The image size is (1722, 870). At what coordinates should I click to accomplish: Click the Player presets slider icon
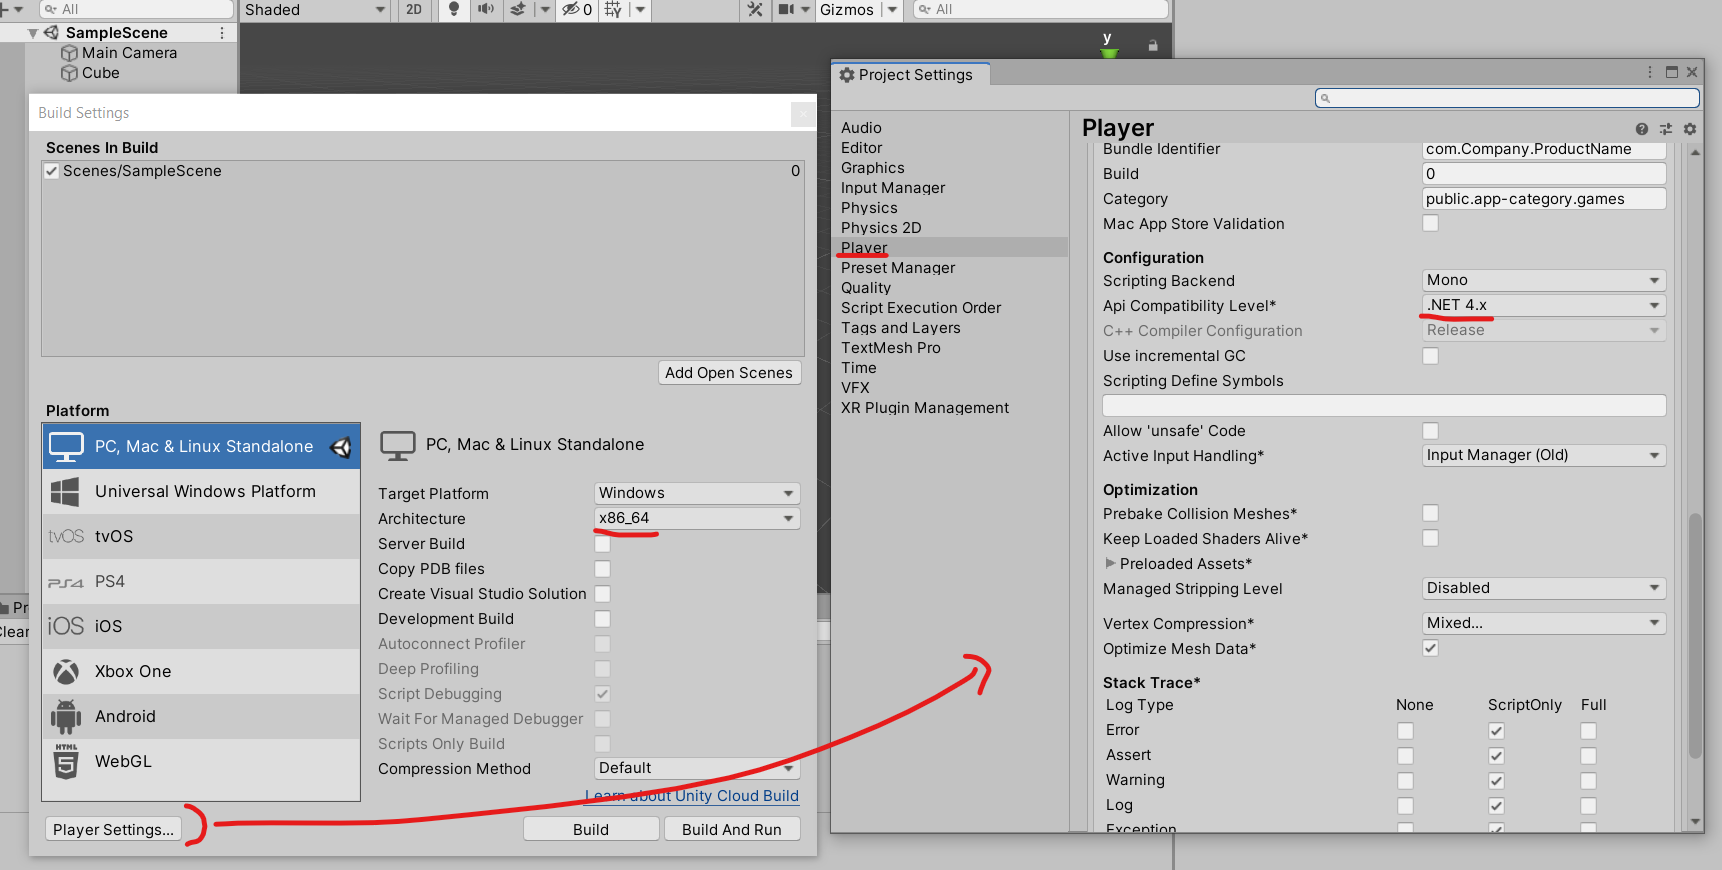pos(1665,129)
